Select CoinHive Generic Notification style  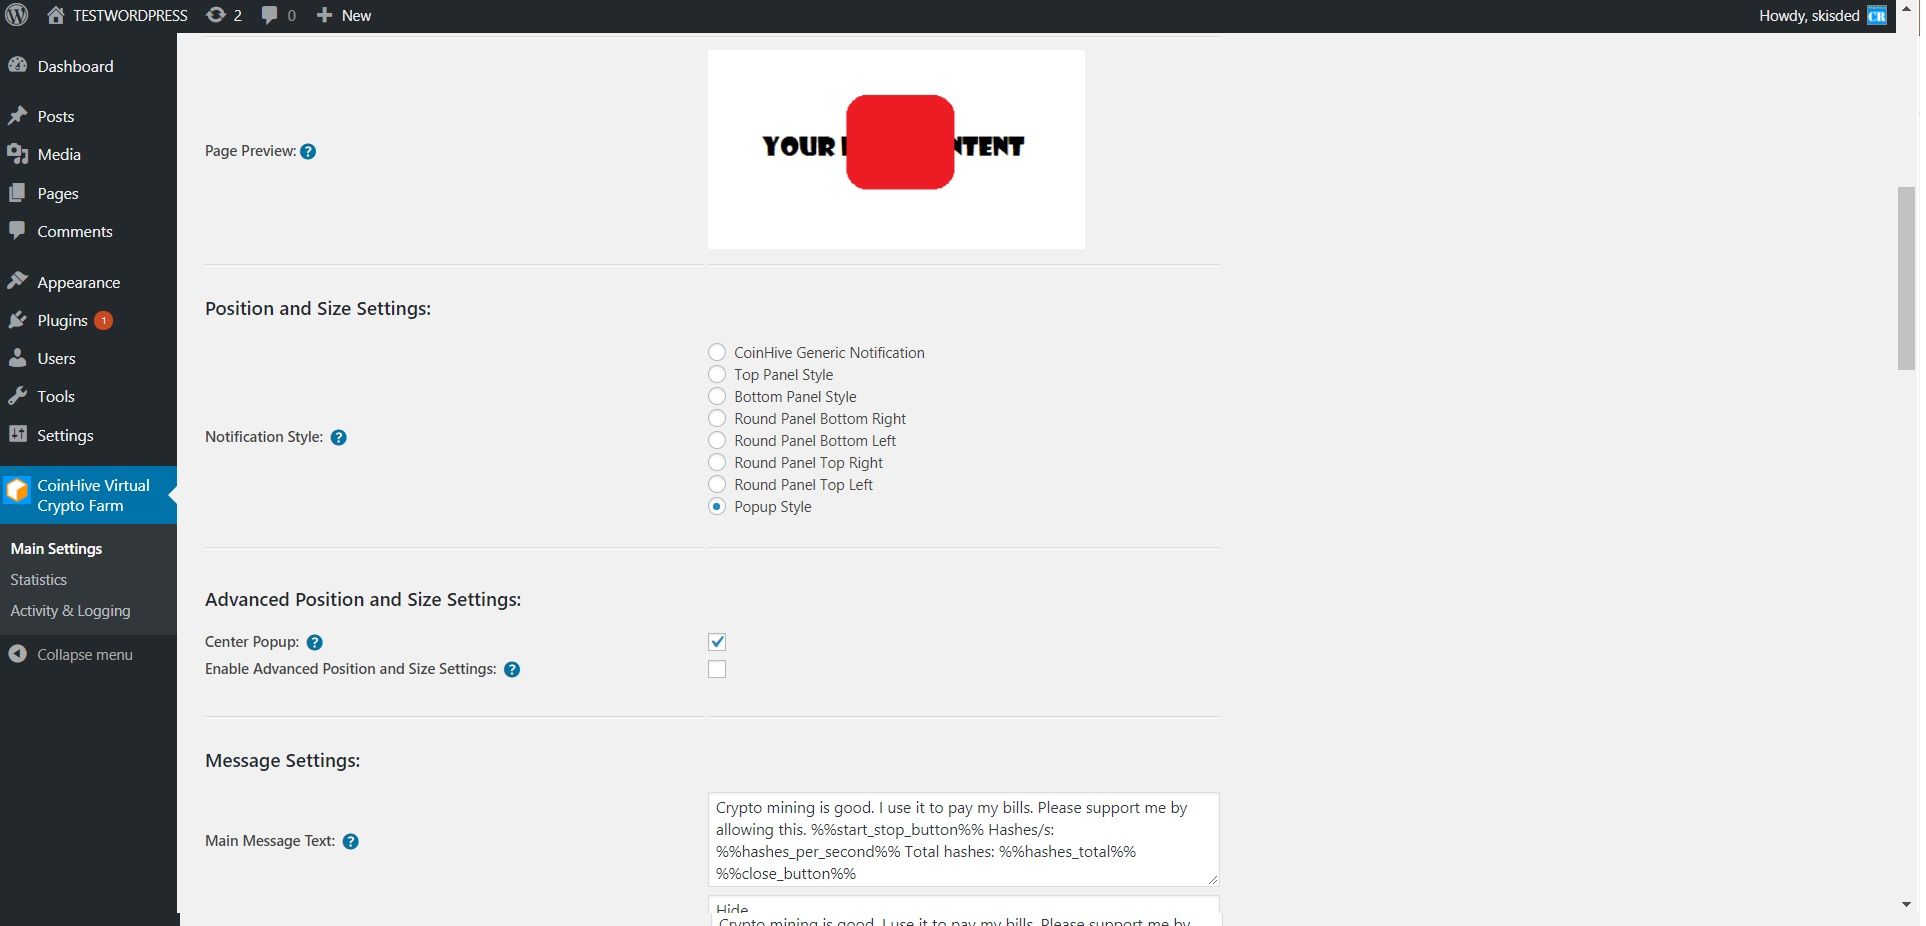click(717, 352)
